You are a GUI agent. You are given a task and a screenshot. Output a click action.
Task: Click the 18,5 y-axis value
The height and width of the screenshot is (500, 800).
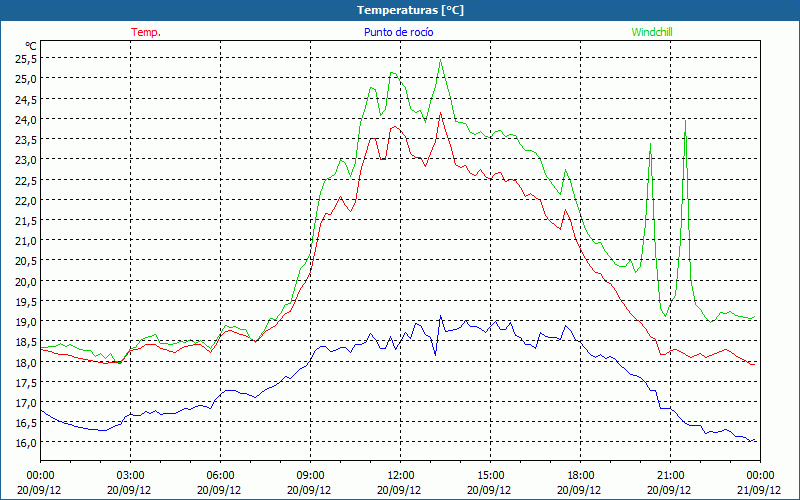pyautogui.click(x=26, y=341)
